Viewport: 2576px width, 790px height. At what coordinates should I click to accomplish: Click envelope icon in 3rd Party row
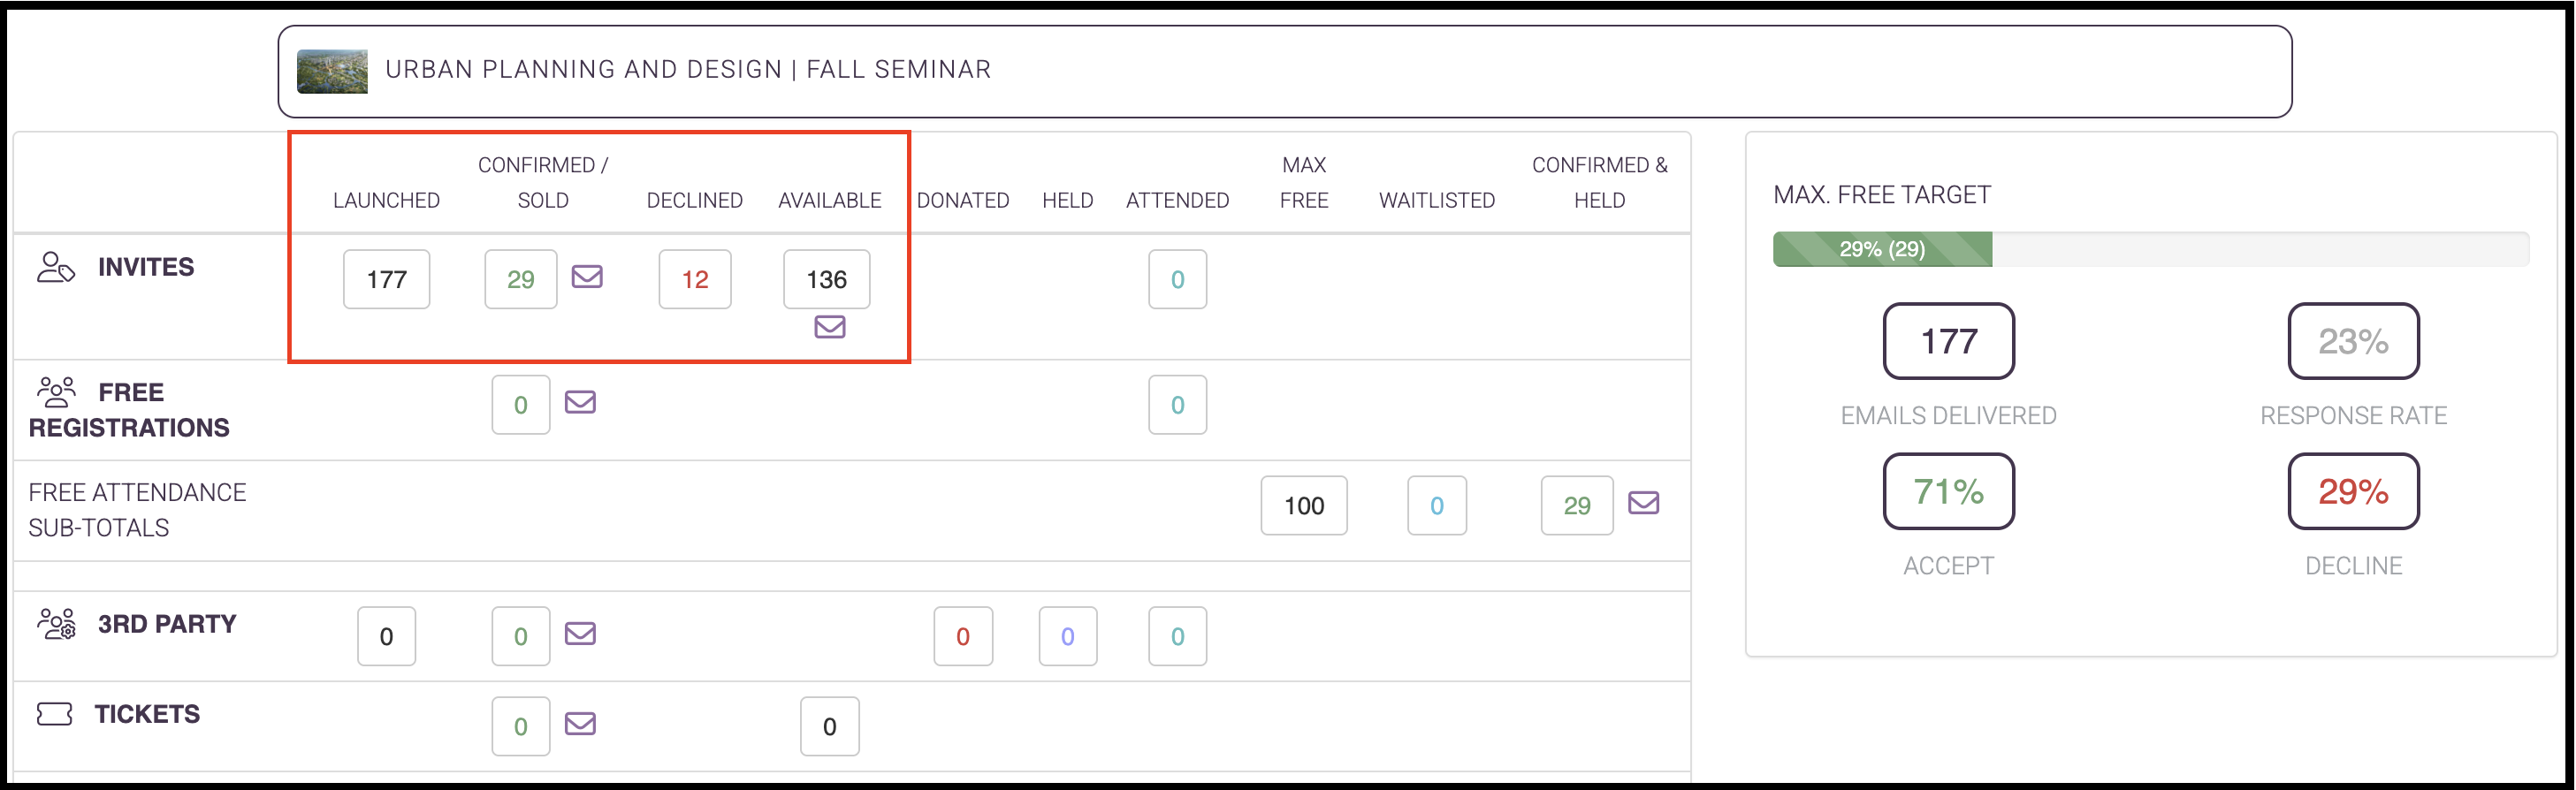[580, 634]
